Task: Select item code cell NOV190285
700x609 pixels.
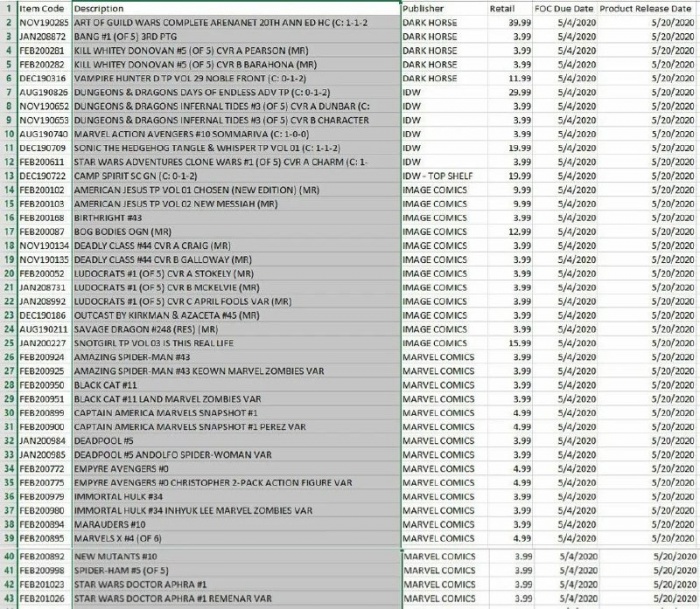Action: coord(44,21)
